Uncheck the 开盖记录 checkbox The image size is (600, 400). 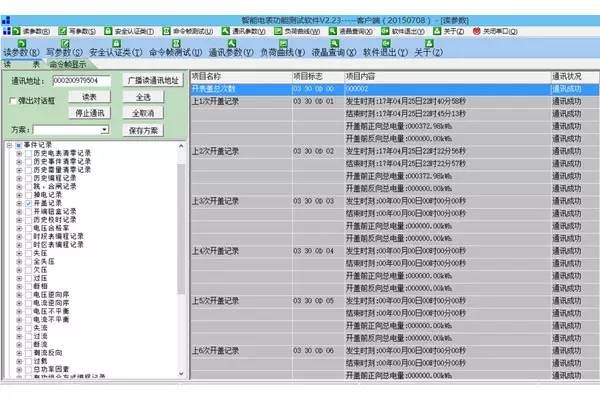pos(28,203)
